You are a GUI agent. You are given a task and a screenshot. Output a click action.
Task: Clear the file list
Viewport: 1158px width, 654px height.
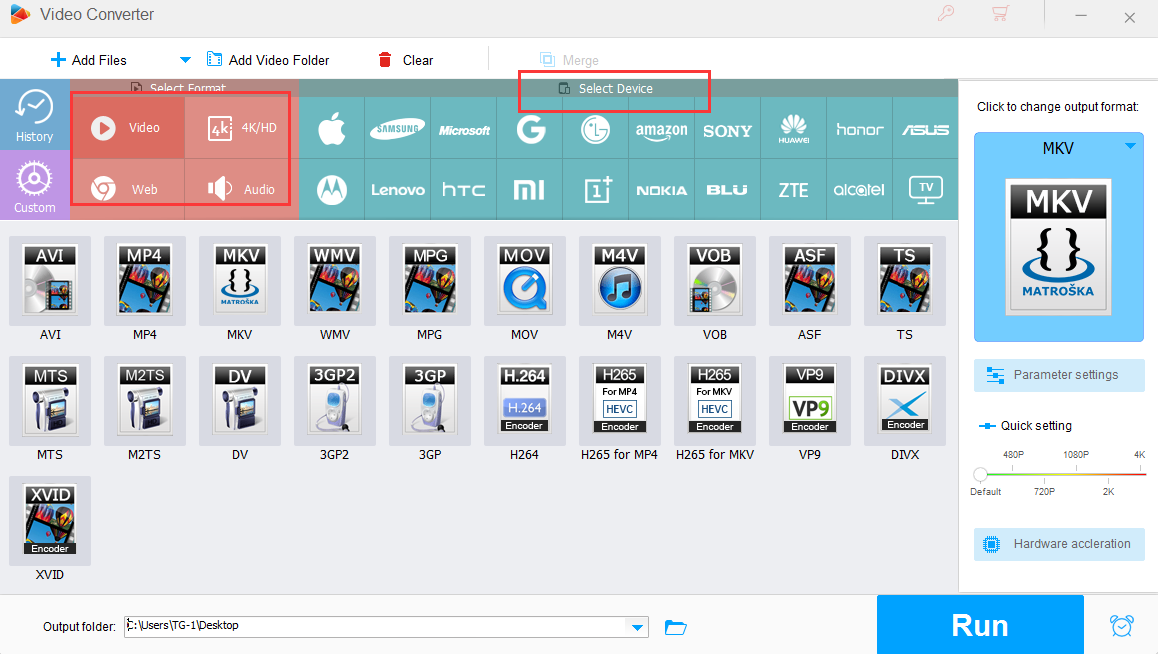405,60
